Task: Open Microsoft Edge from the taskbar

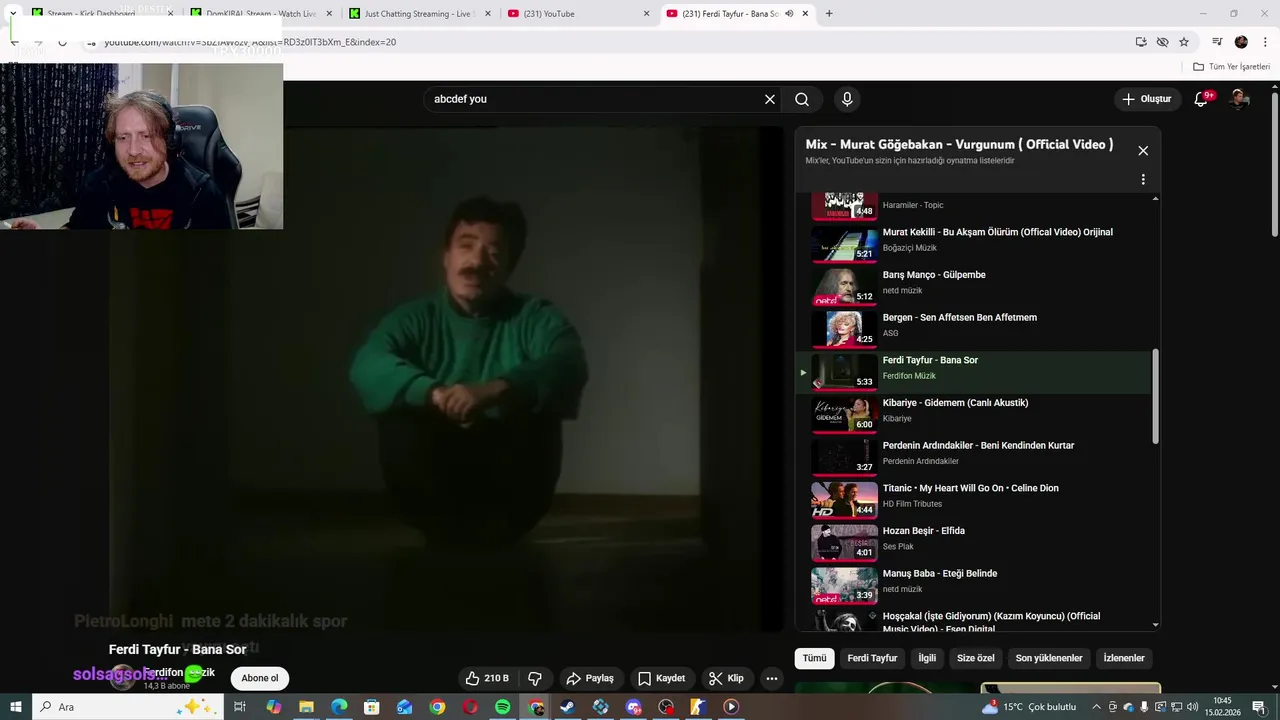Action: click(339, 707)
